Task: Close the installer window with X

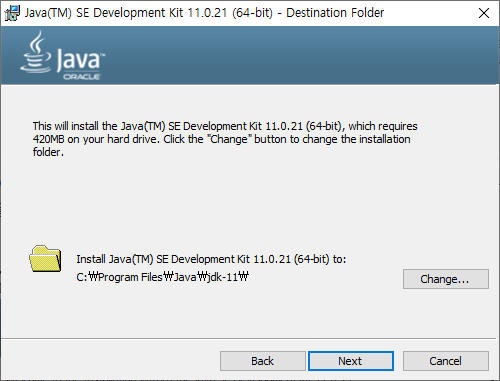Action: [484, 13]
